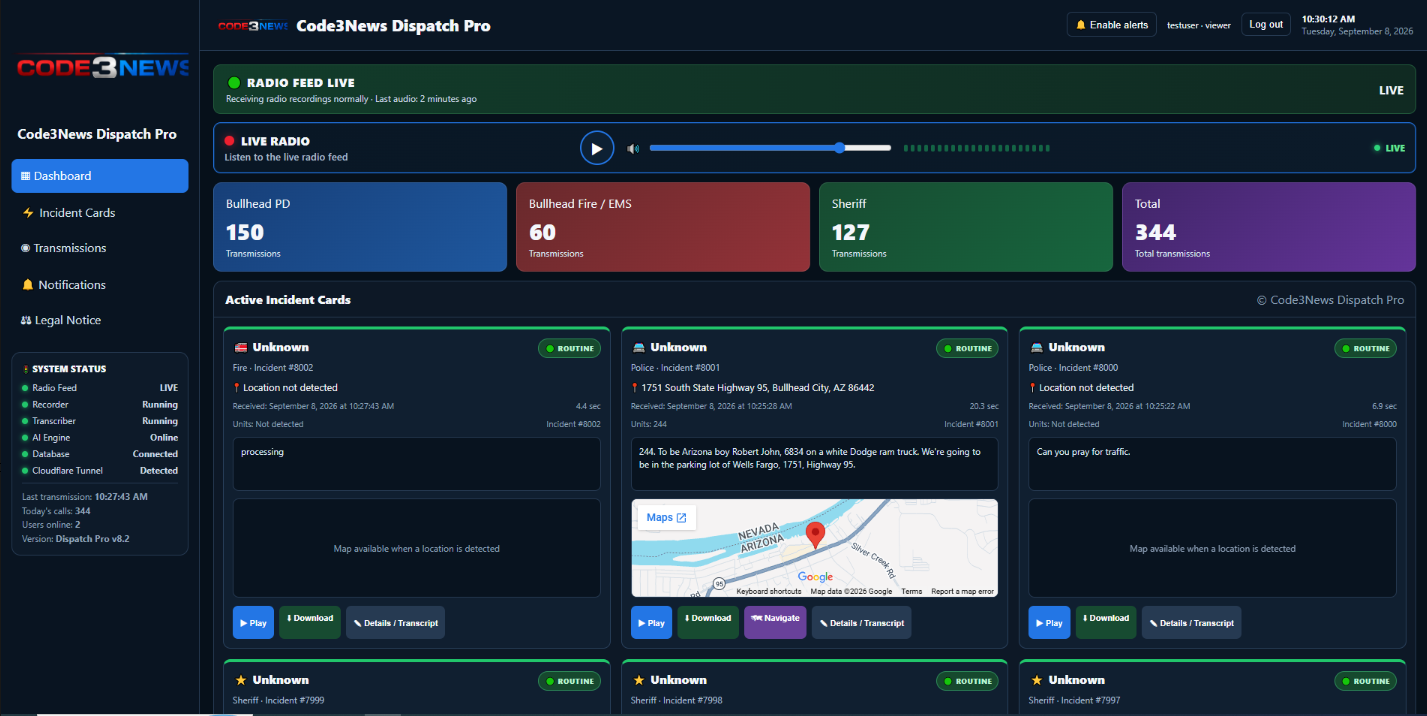Image resolution: width=1427 pixels, height=716 pixels.
Task: Navigate to Incident #8001 location
Action: 775,622
